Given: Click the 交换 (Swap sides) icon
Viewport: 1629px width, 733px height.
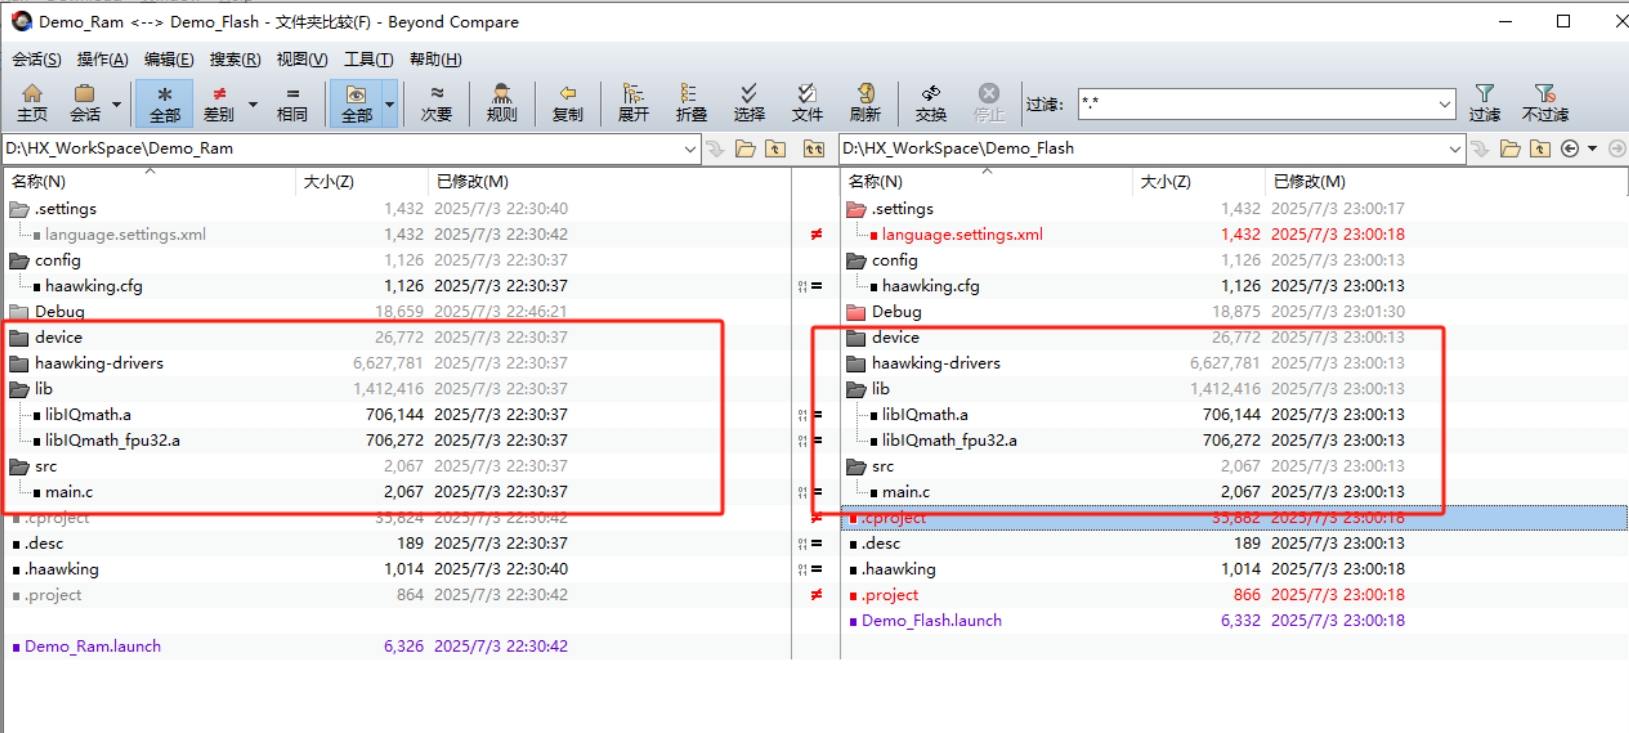Looking at the screenshot, I should point(930,103).
